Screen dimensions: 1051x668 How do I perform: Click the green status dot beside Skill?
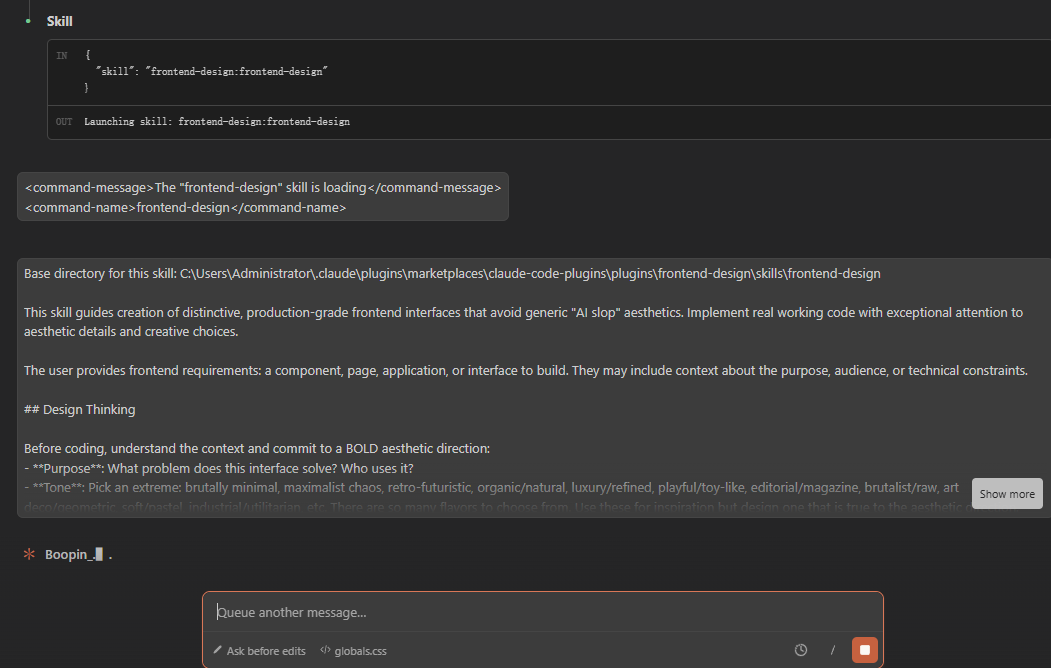[28, 21]
